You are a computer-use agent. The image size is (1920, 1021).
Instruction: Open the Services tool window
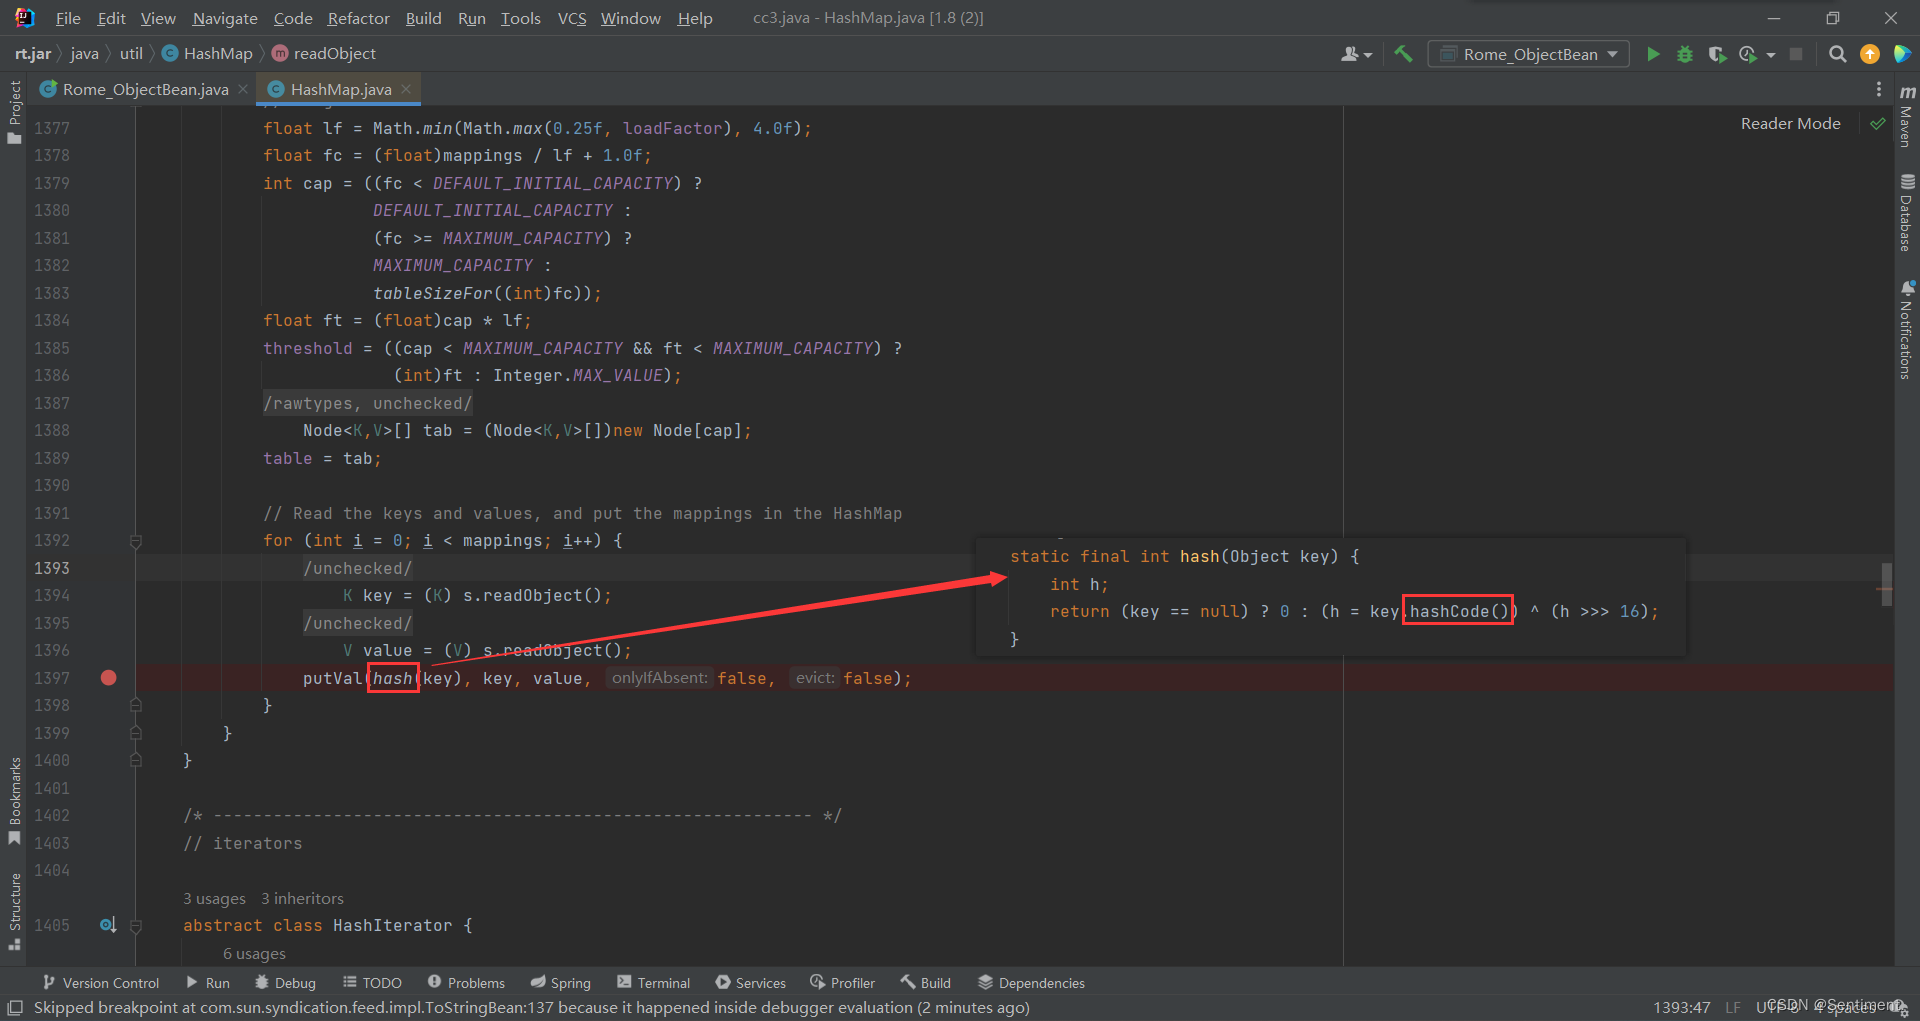pyautogui.click(x=750, y=983)
